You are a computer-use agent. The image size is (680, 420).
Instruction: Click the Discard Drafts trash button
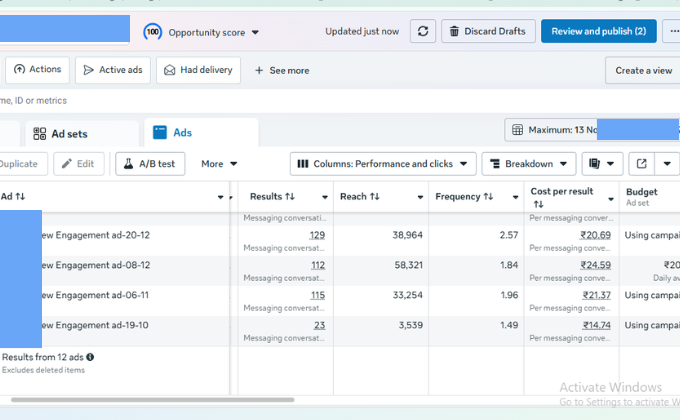487,32
